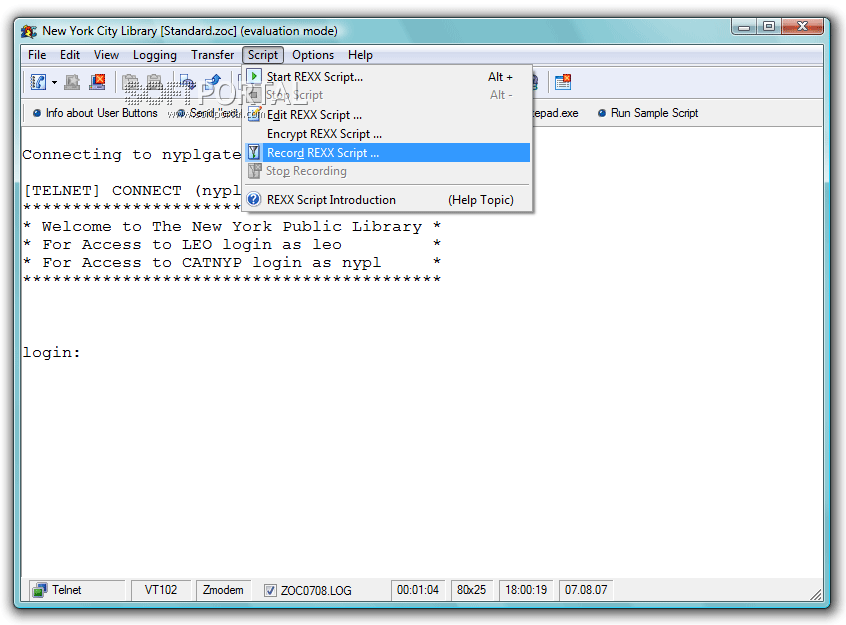
Task: Click the 80x25 terminal size field
Action: [x=472, y=590]
